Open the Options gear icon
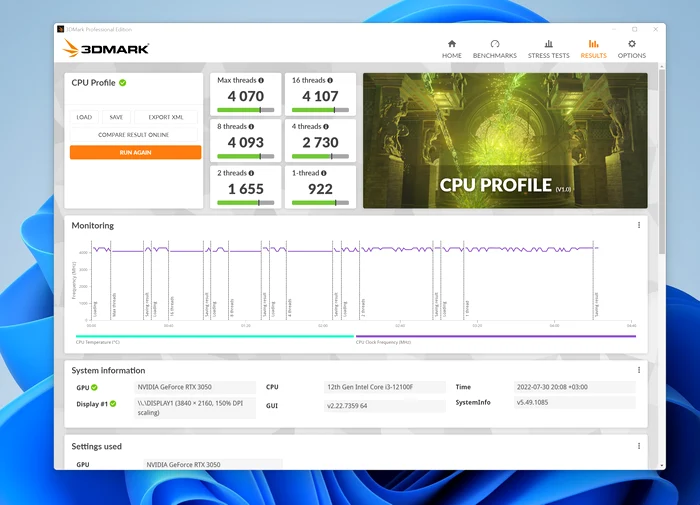Viewport: 700px width, 505px height. 631,44
